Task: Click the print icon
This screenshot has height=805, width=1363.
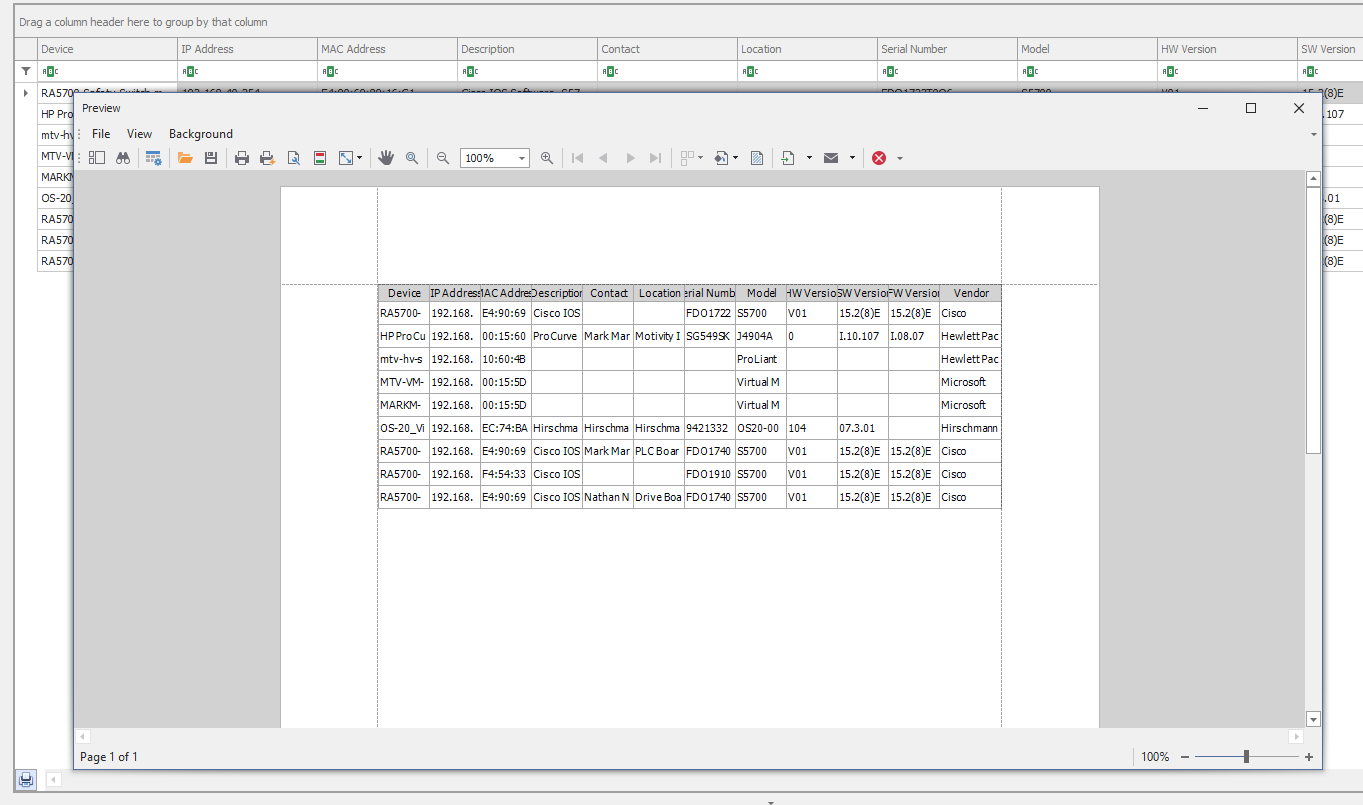Action: pyautogui.click(x=241, y=158)
